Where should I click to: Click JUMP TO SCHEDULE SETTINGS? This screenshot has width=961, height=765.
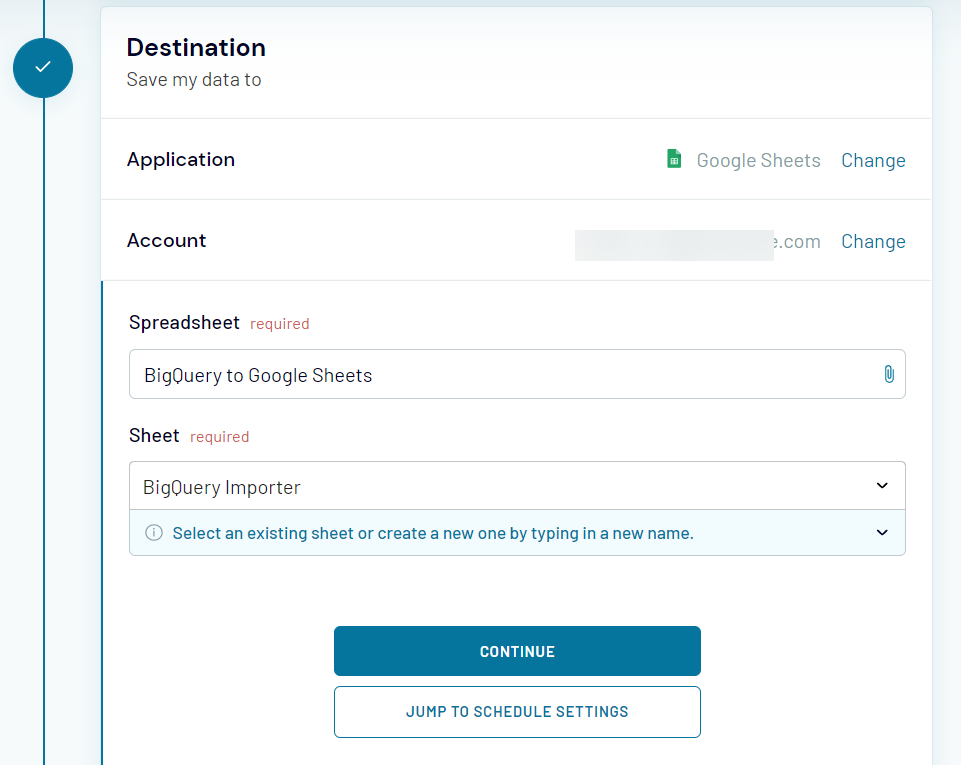click(x=517, y=711)
